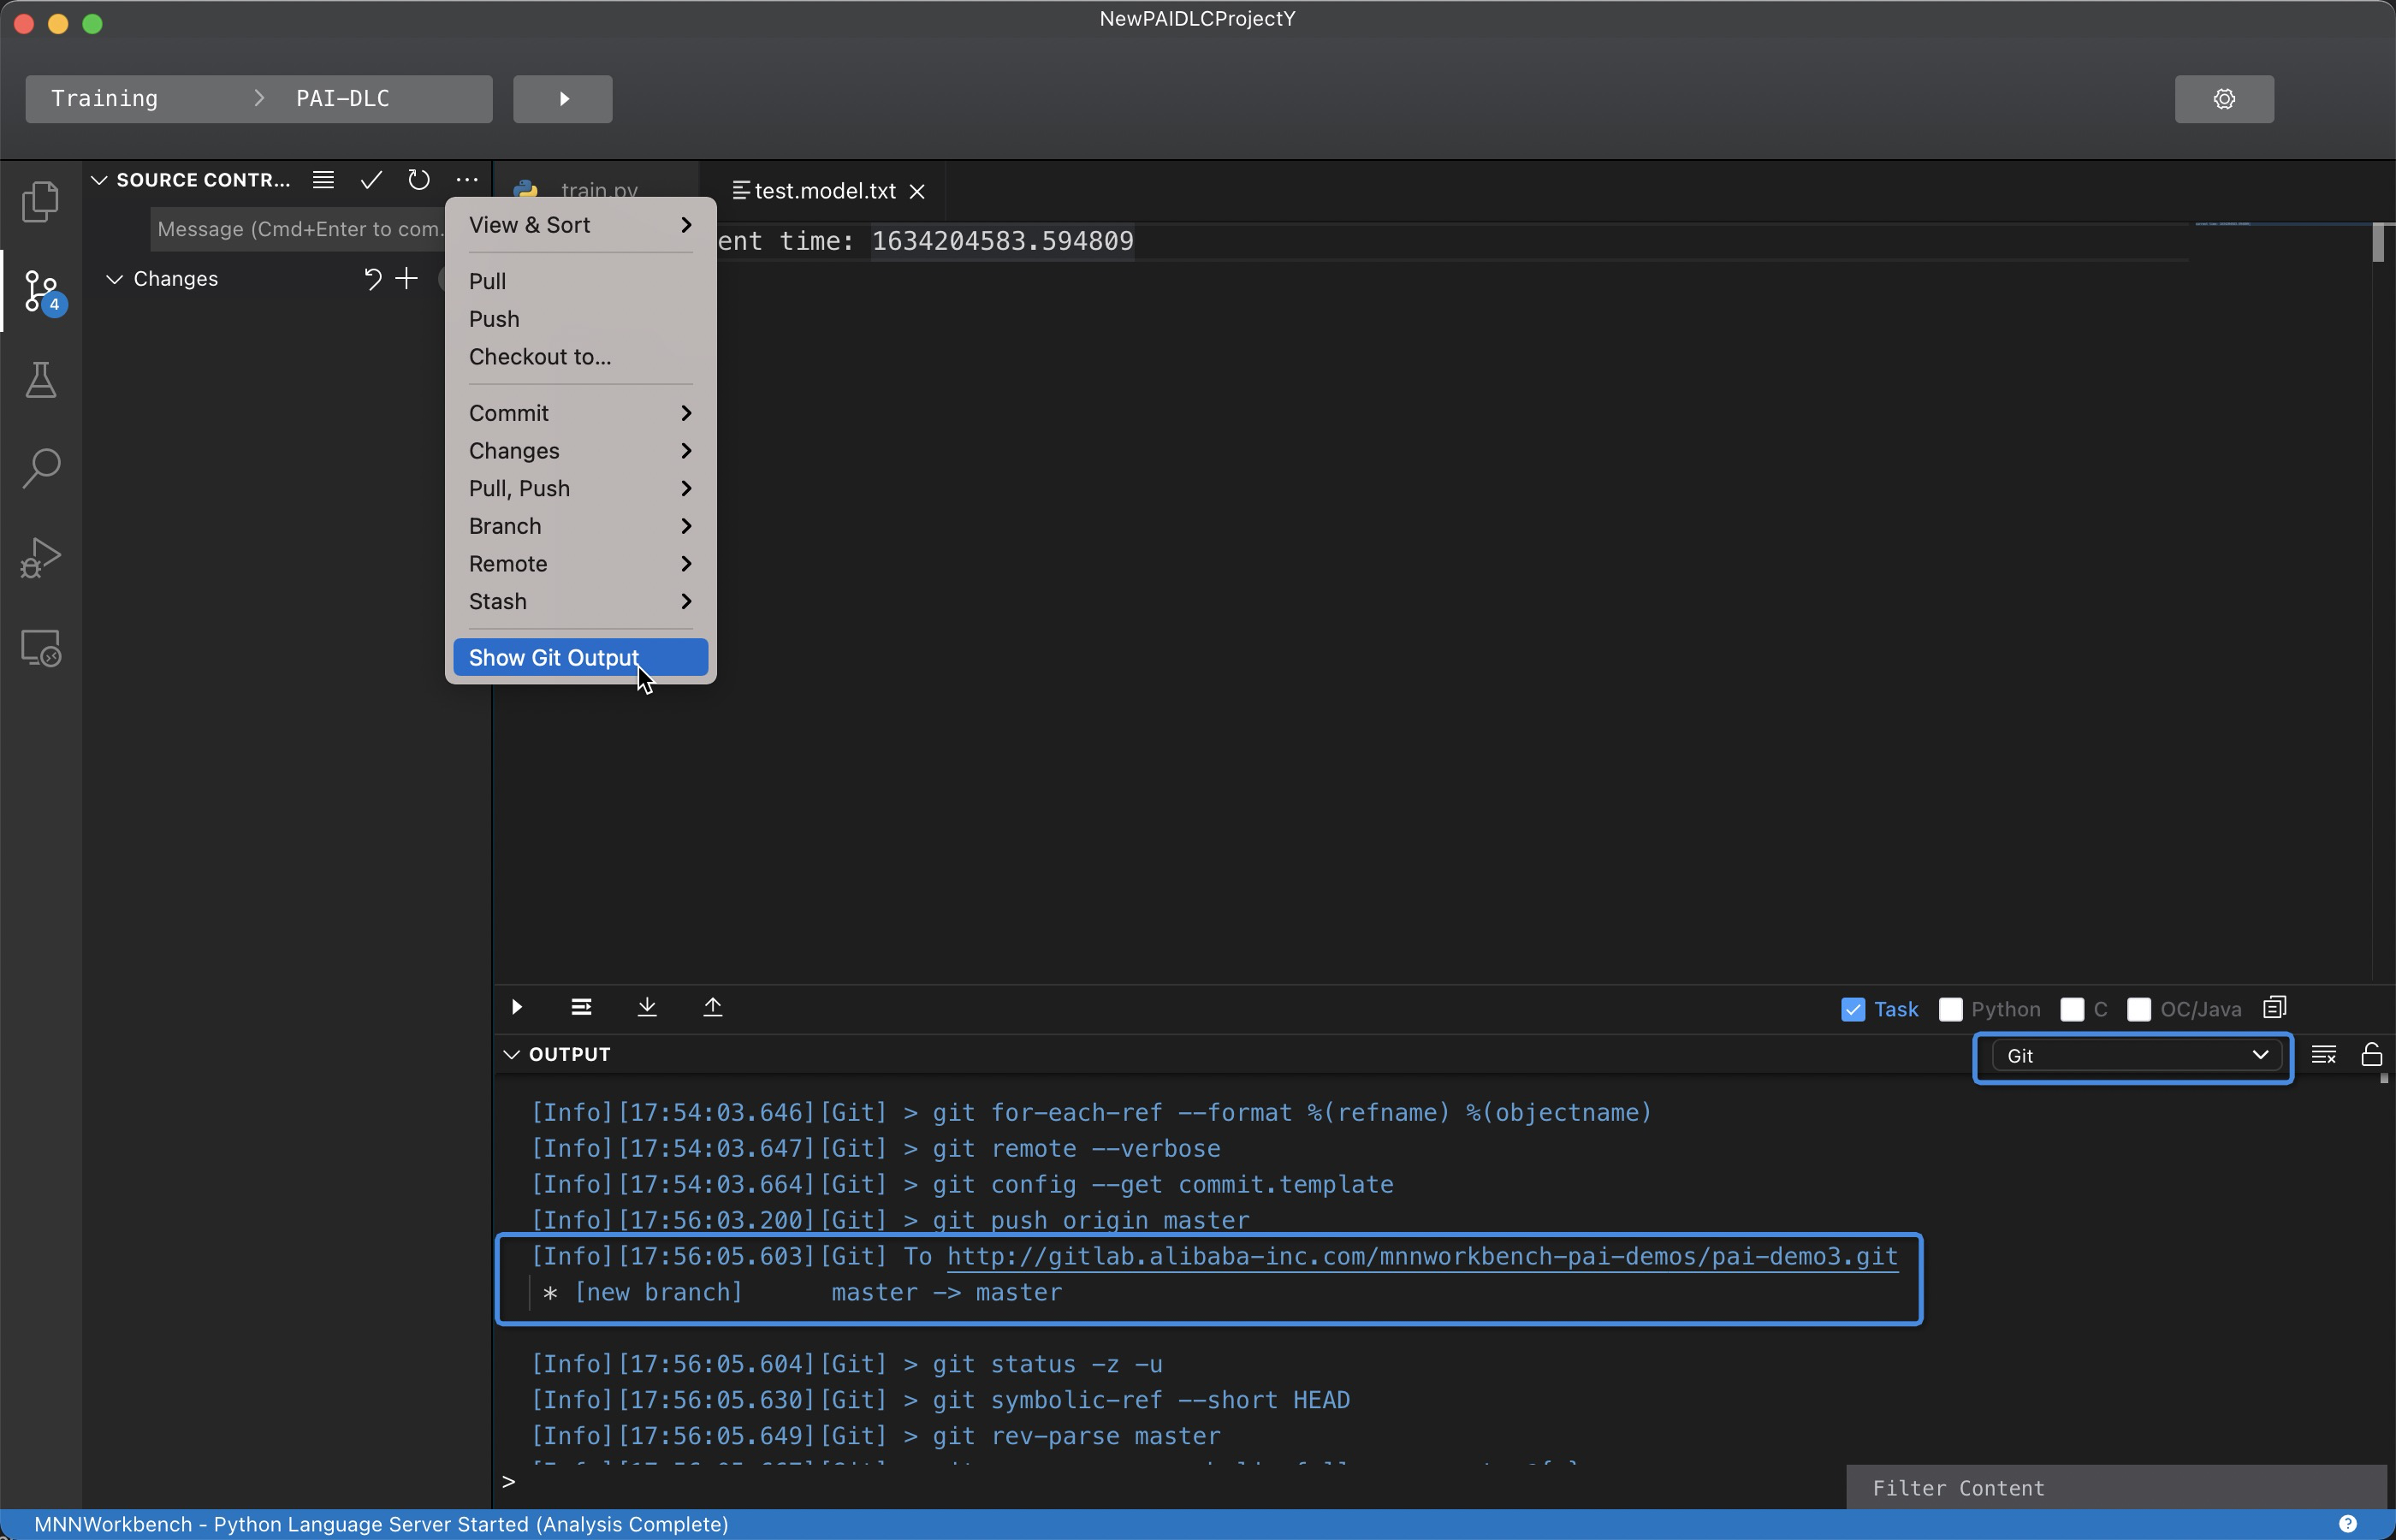Open the flask Testing view icon
The height and width of the screenshot is (1540, 2396).
coord(40,379)
